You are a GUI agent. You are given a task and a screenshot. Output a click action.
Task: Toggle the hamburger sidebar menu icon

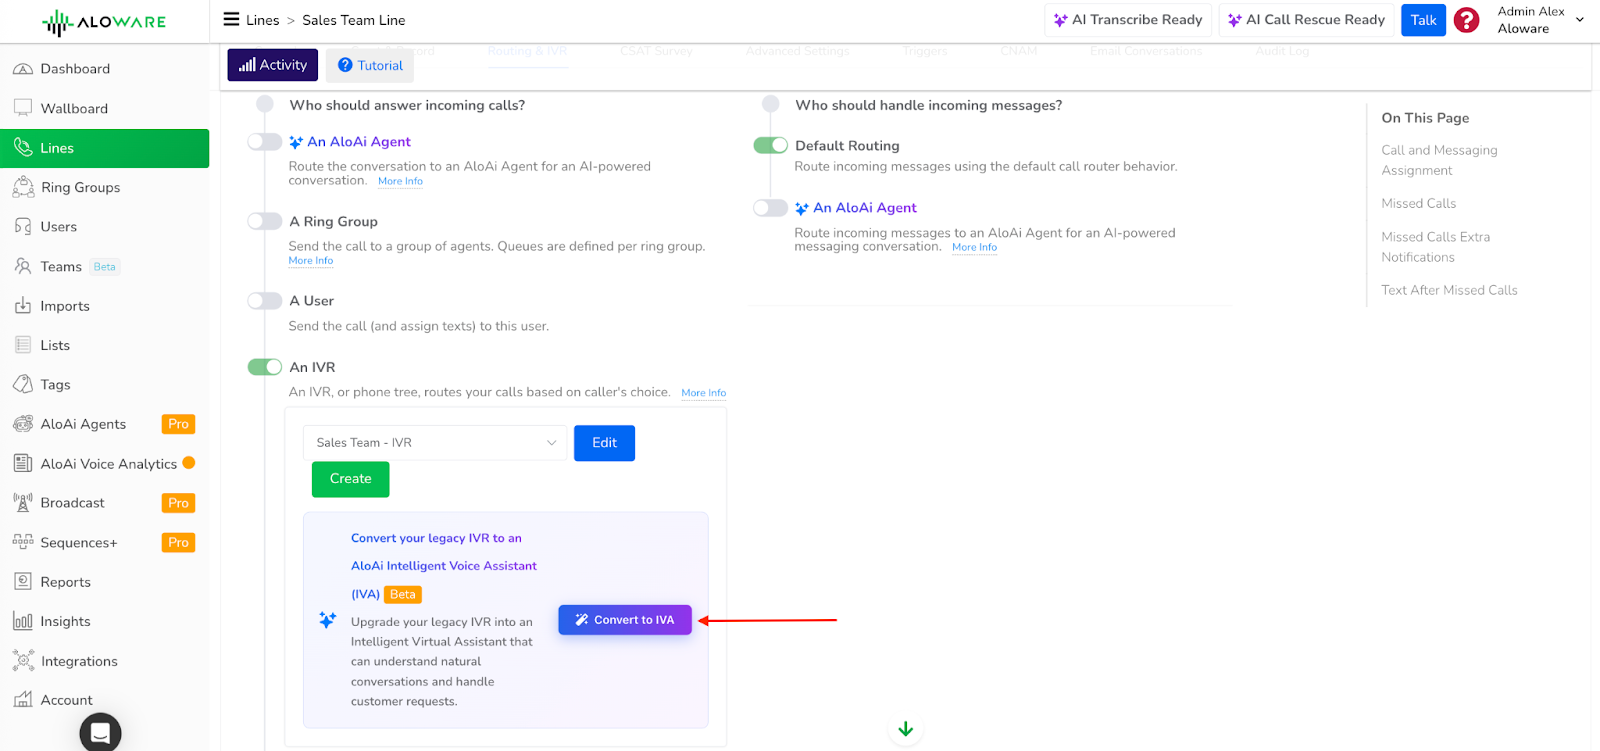[231, 19]
